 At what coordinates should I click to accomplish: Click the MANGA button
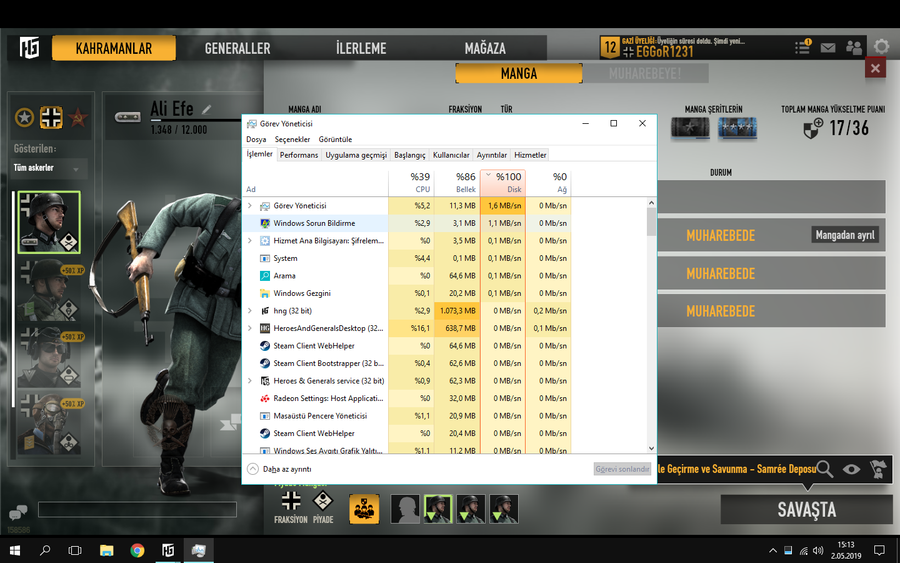(x=519, y=73)
